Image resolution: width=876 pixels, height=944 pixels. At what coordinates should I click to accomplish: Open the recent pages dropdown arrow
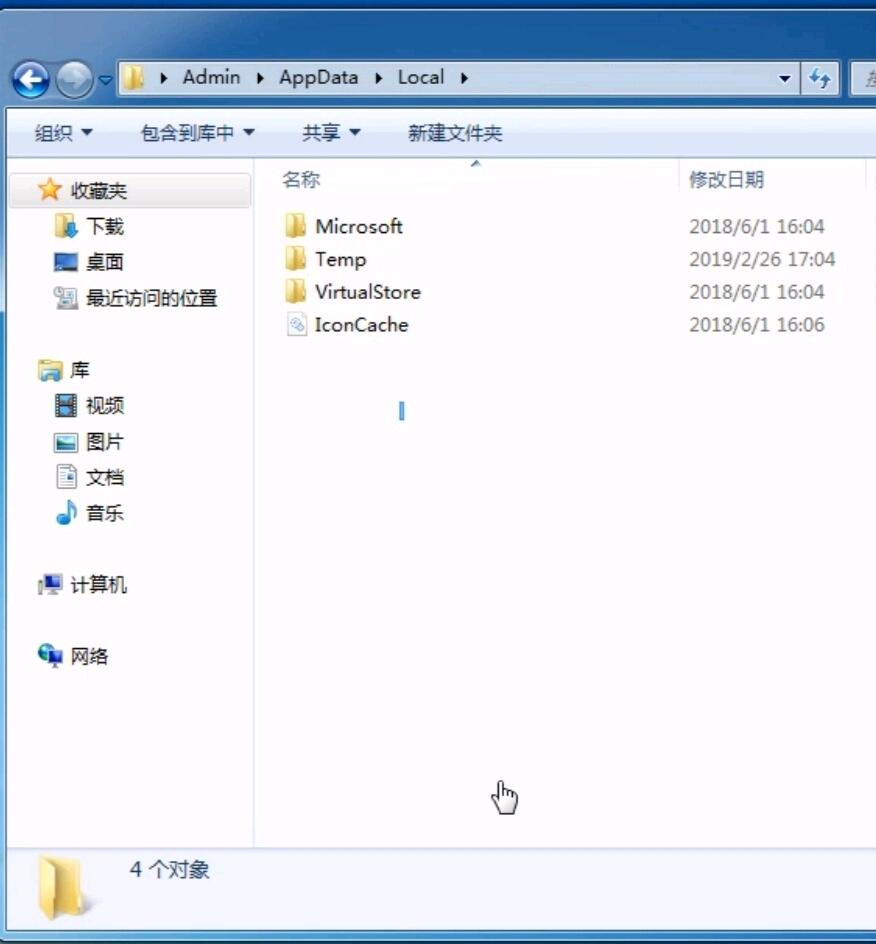tap(105, 80)
